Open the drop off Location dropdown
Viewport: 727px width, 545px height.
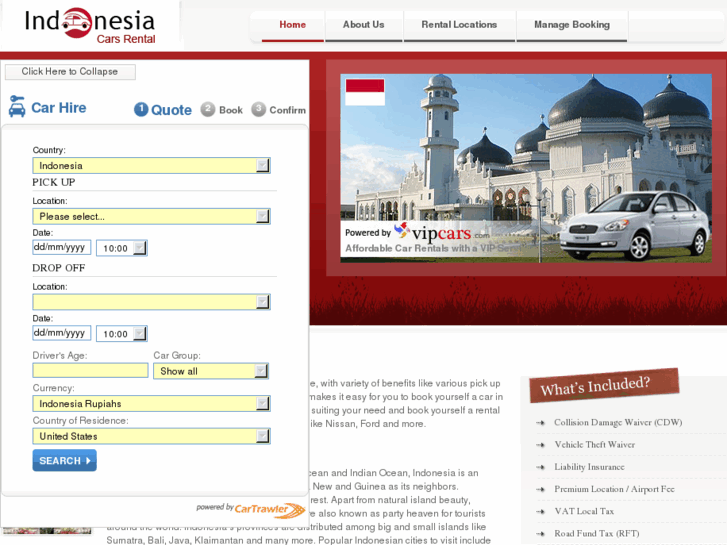click(151, 302)
